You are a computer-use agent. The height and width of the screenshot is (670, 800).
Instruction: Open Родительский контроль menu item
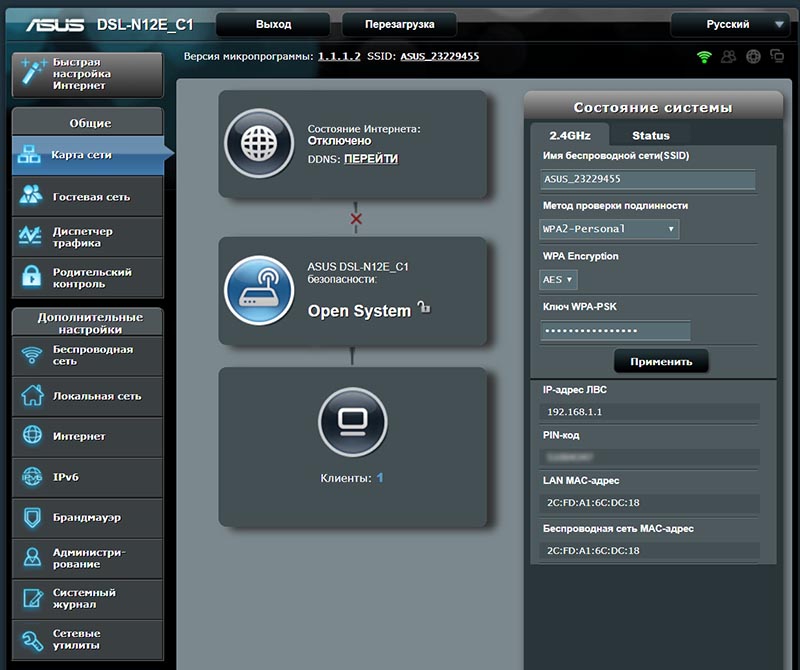(x=88, y=278)
